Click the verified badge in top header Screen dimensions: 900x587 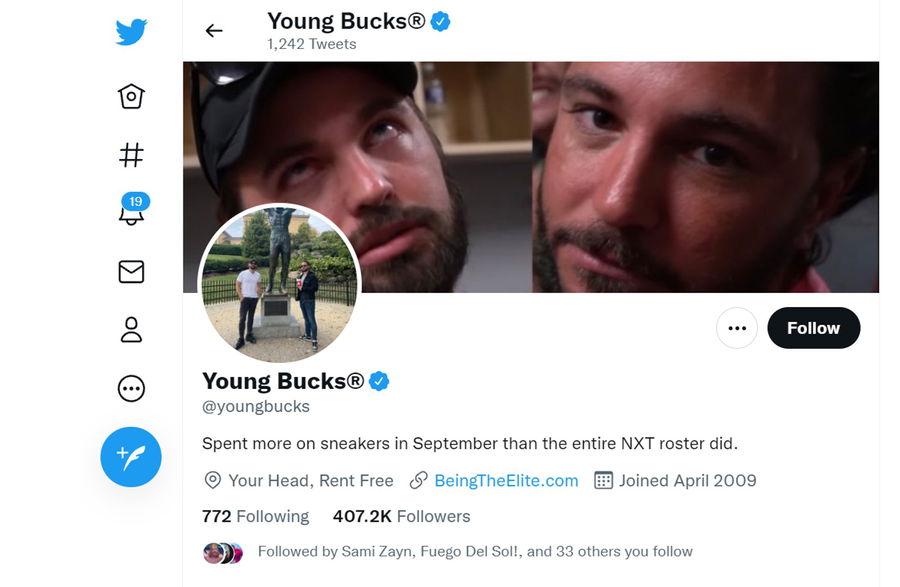click(x=440, y=21)
